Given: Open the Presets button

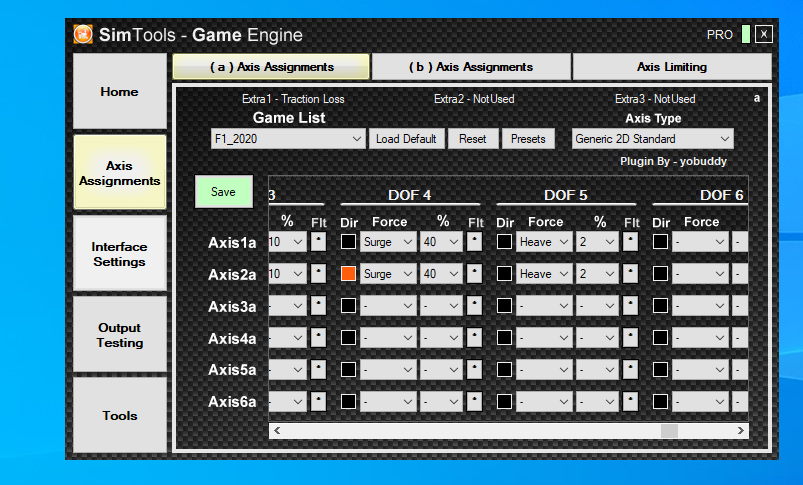Looking at the screenshot, I should (x=528, y=139).
